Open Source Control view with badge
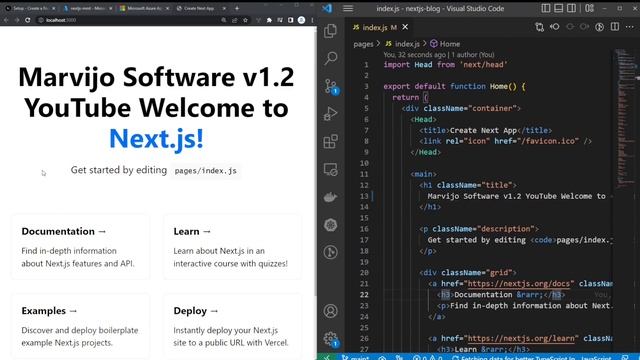Viewport: 640px width, 360px height. coord(331,86)
